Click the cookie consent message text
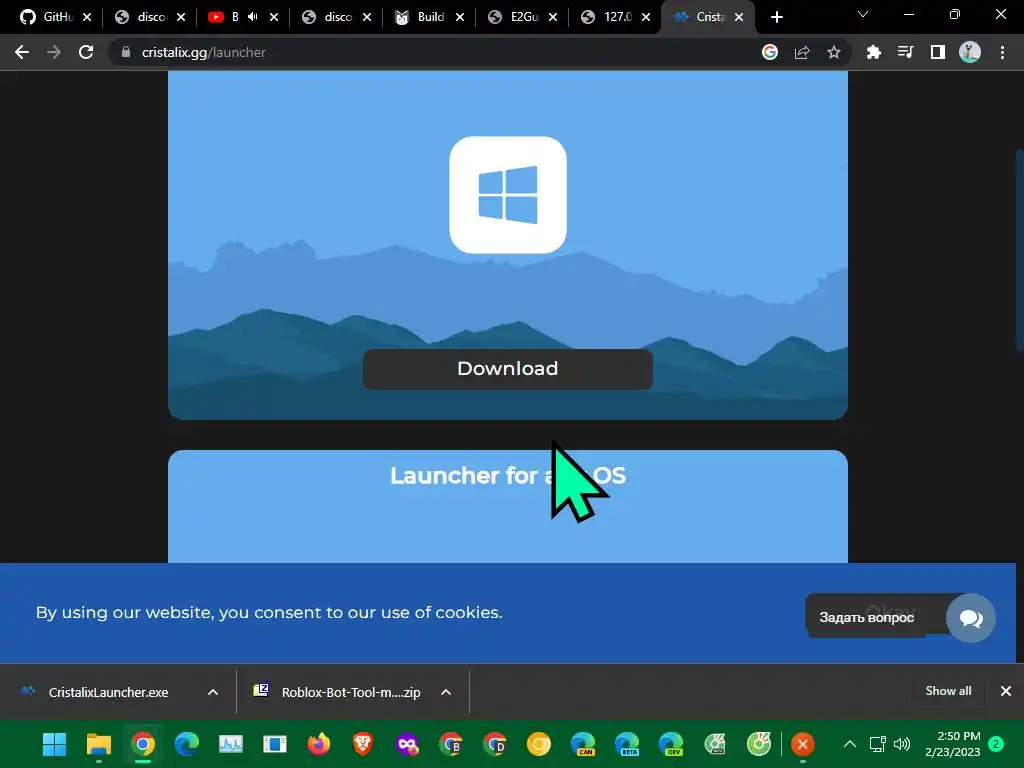Screen dimensions: 1024x768 (x=269, y=613)
